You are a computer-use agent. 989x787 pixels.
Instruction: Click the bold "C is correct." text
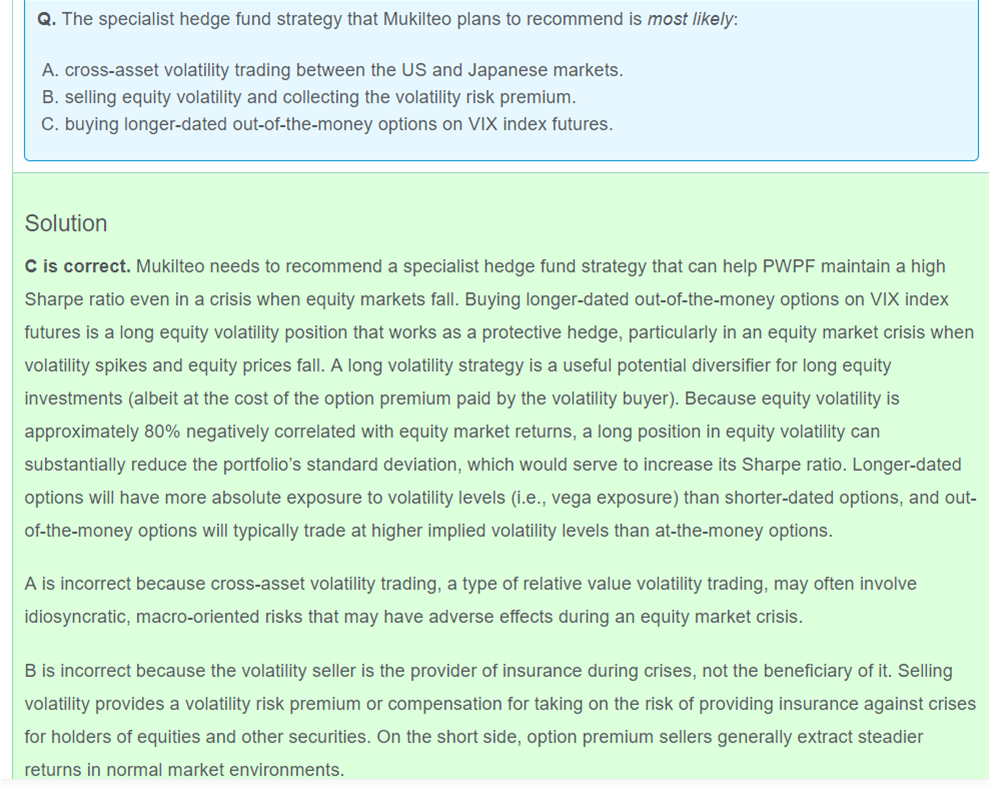(x=77, y=266)
